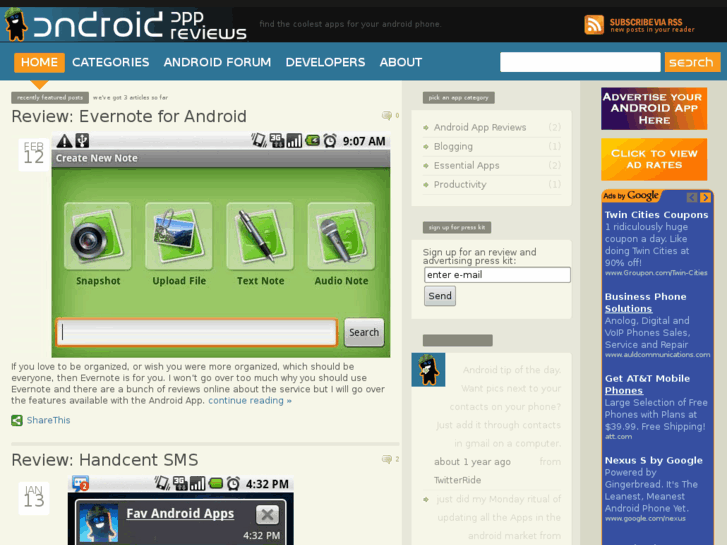Click the Fav Android Apps link
Image resolution: width=727 pixels, height=545 pixels.
point(180,513)
